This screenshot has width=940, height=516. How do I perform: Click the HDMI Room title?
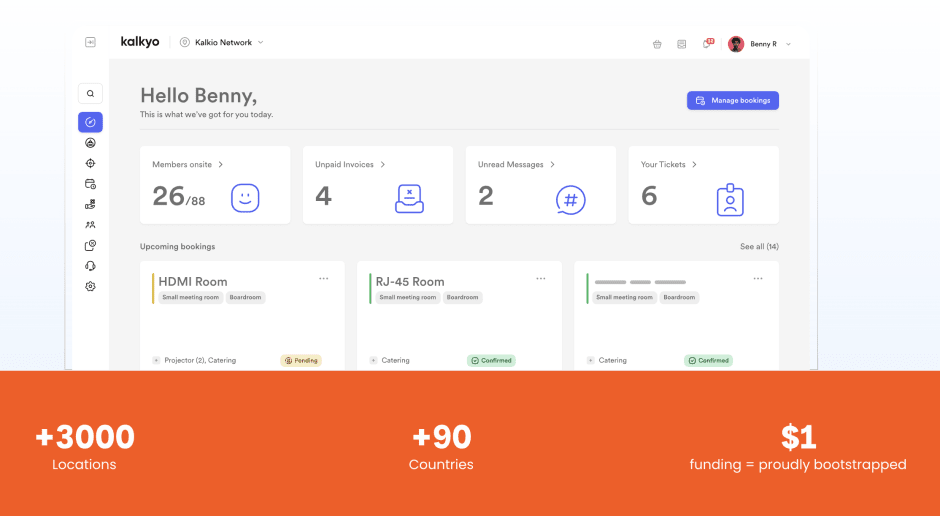tap(193, 282)
